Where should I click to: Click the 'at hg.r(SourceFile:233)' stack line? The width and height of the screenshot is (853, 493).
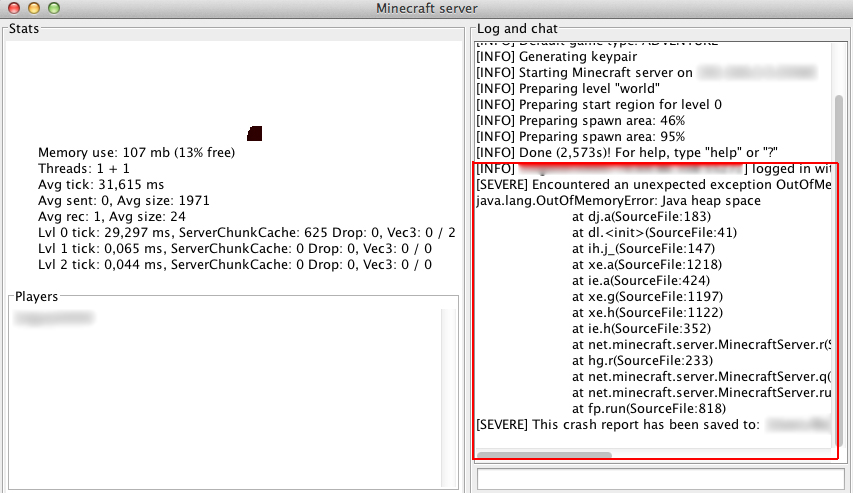click(x=642, y=361)
